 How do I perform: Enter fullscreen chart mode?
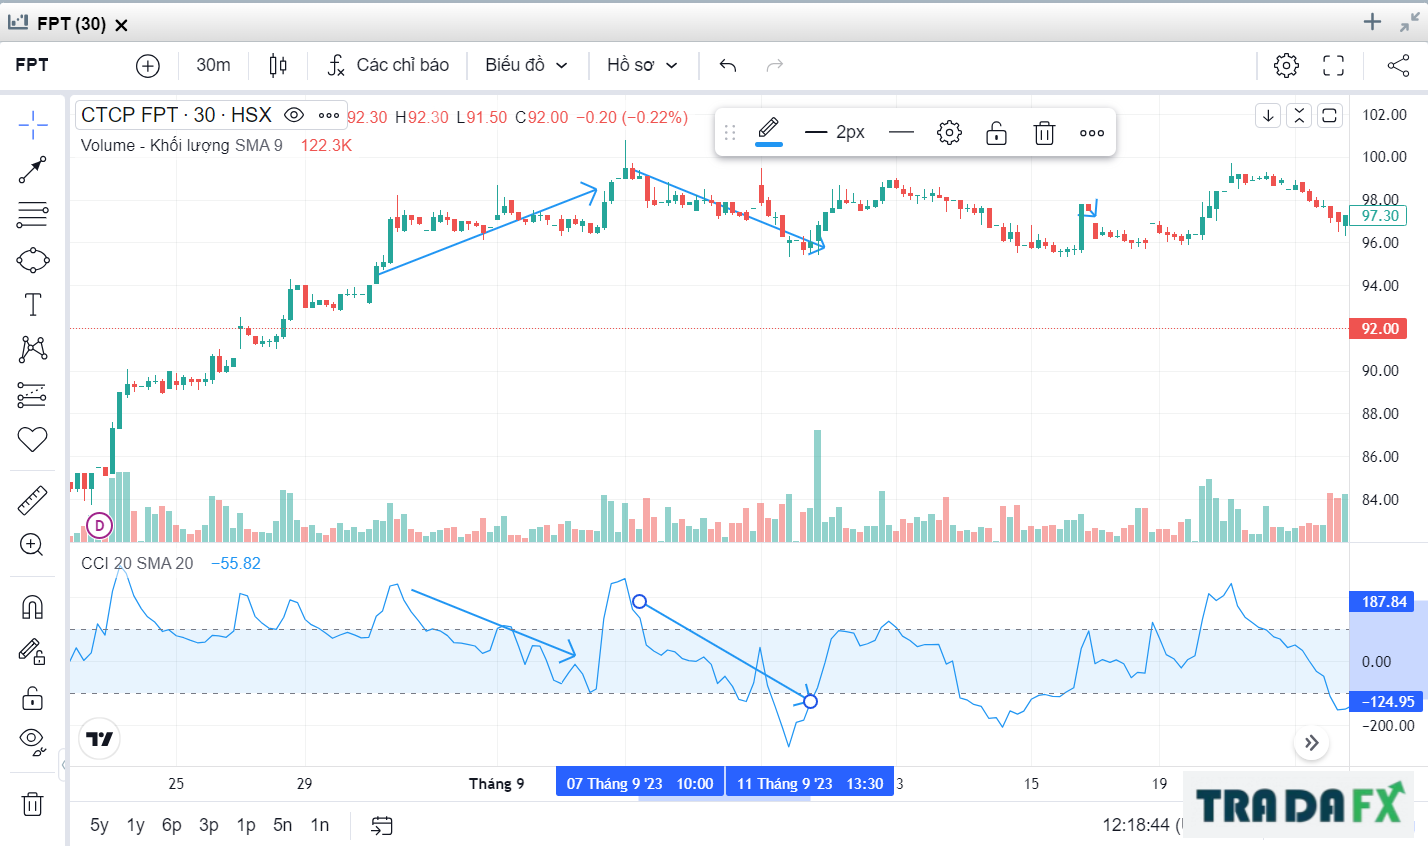(x=1334, y=66)
